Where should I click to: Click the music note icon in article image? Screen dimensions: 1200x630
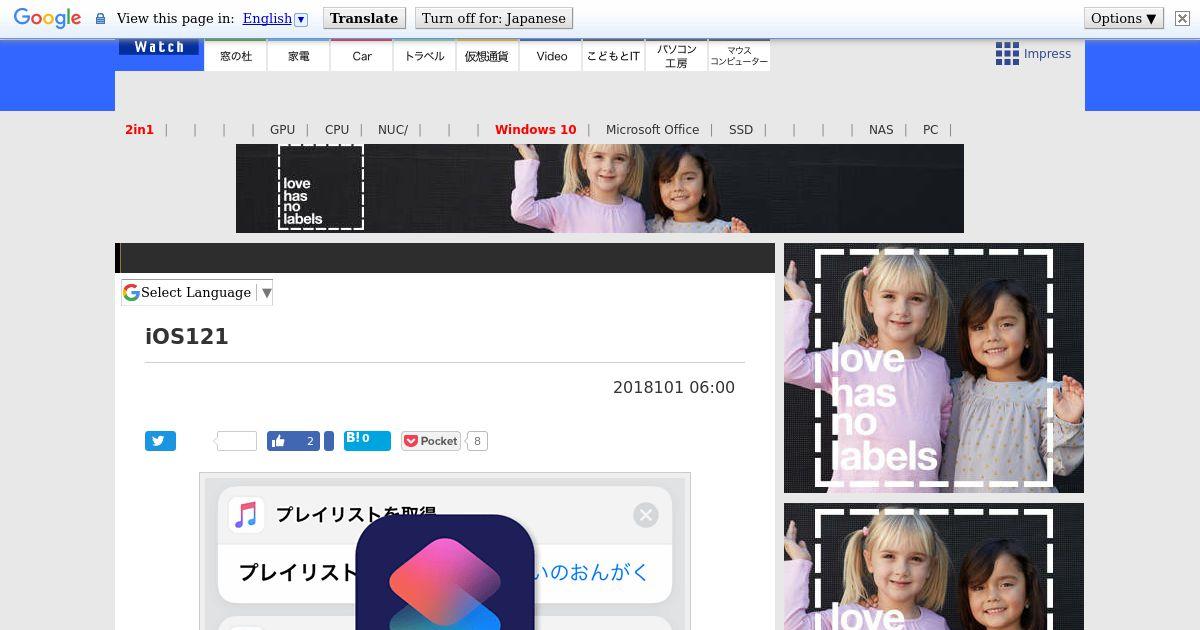[246, 515]
